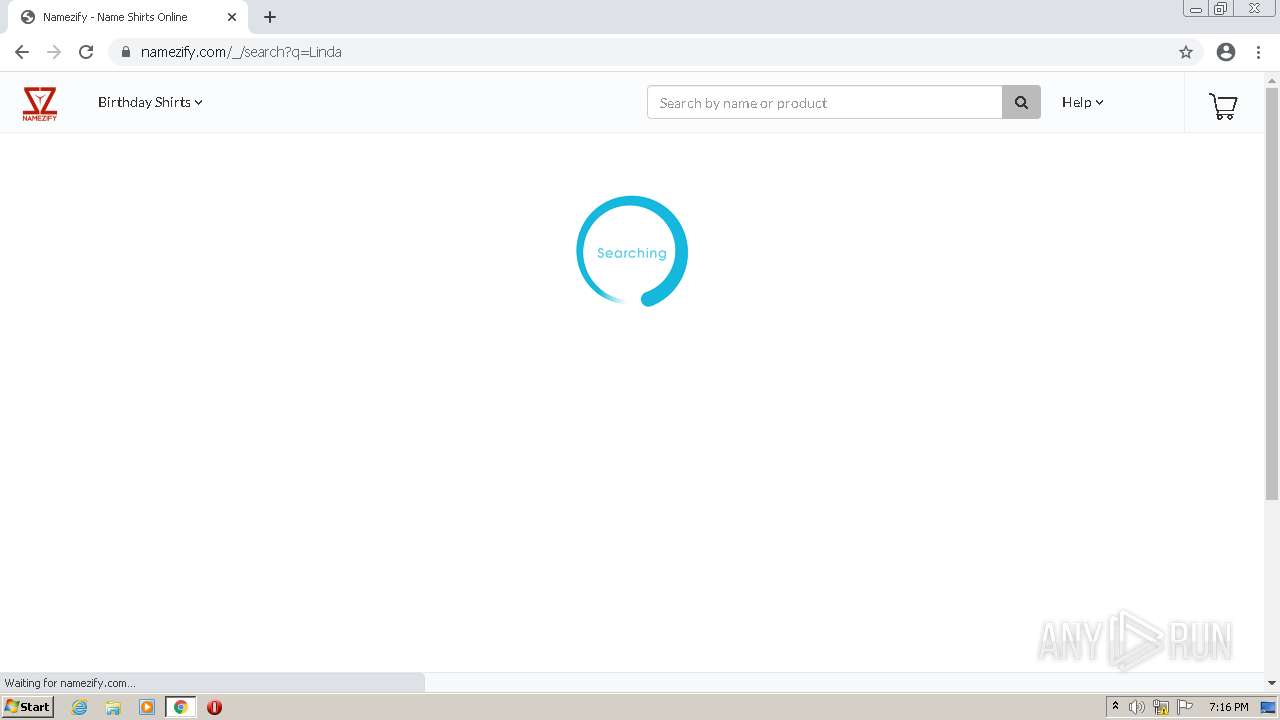
Task: Expand the Birthday Shirts menu
Action: click(150, 102)
